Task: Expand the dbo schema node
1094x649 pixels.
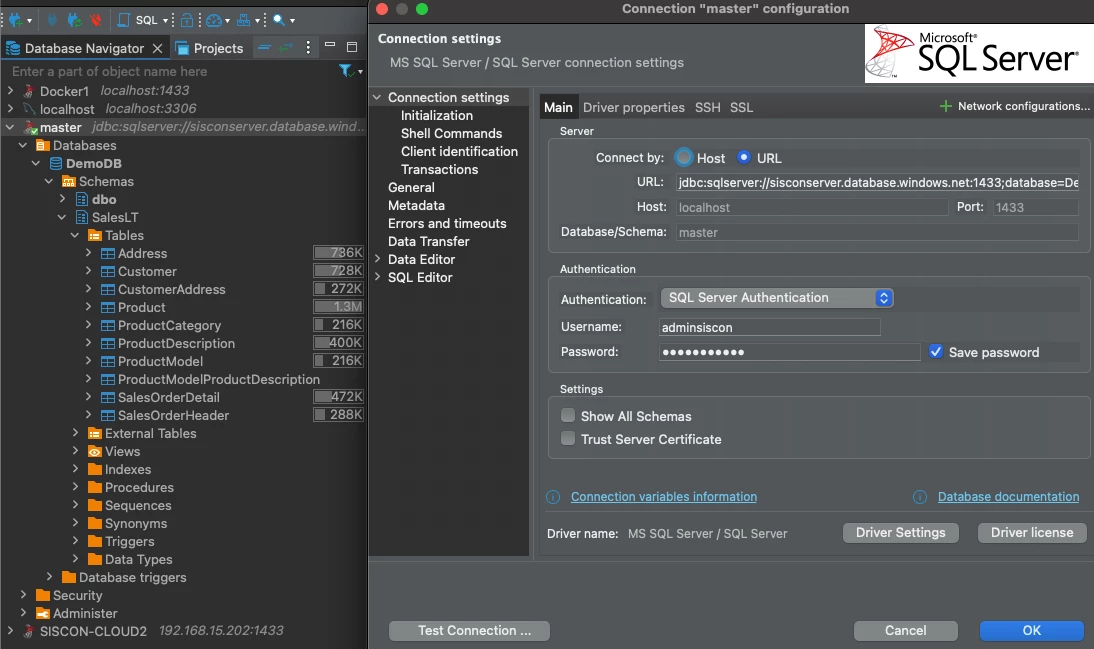Action: (63, 199)
